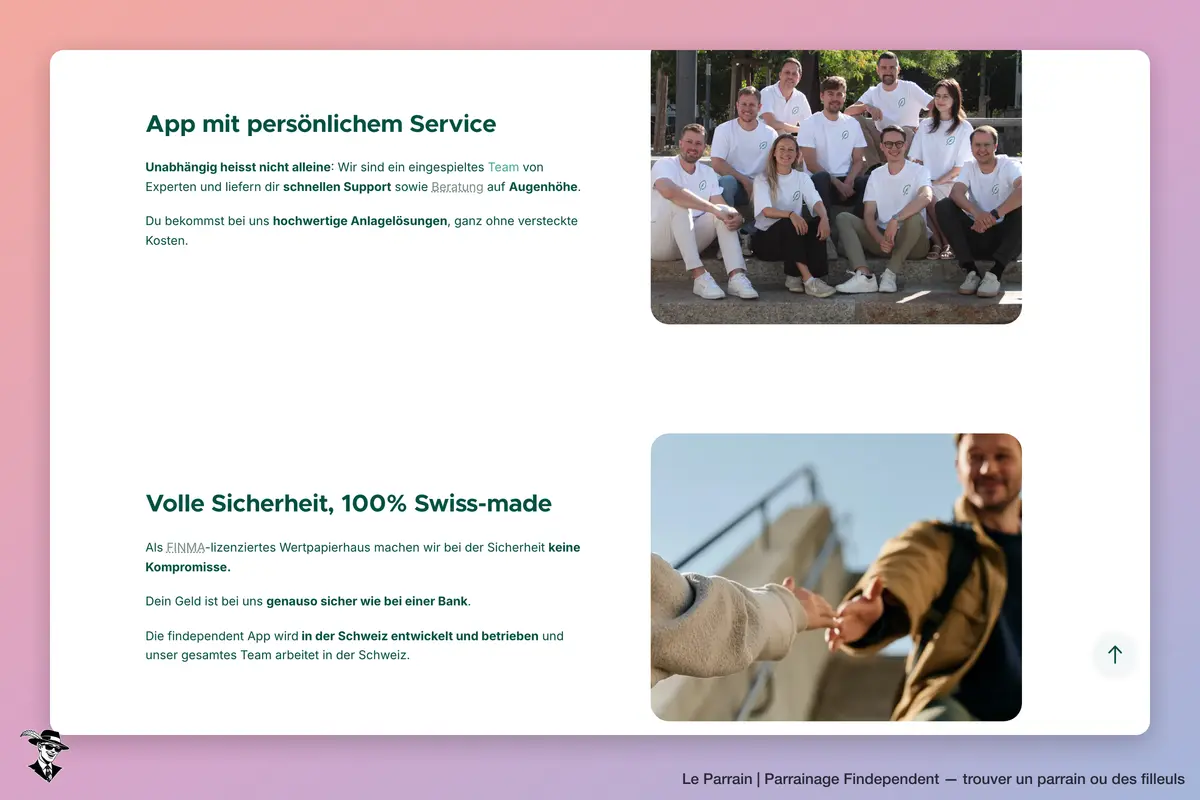Click heading App mit persönlichem Service

(x=321, y=124)
